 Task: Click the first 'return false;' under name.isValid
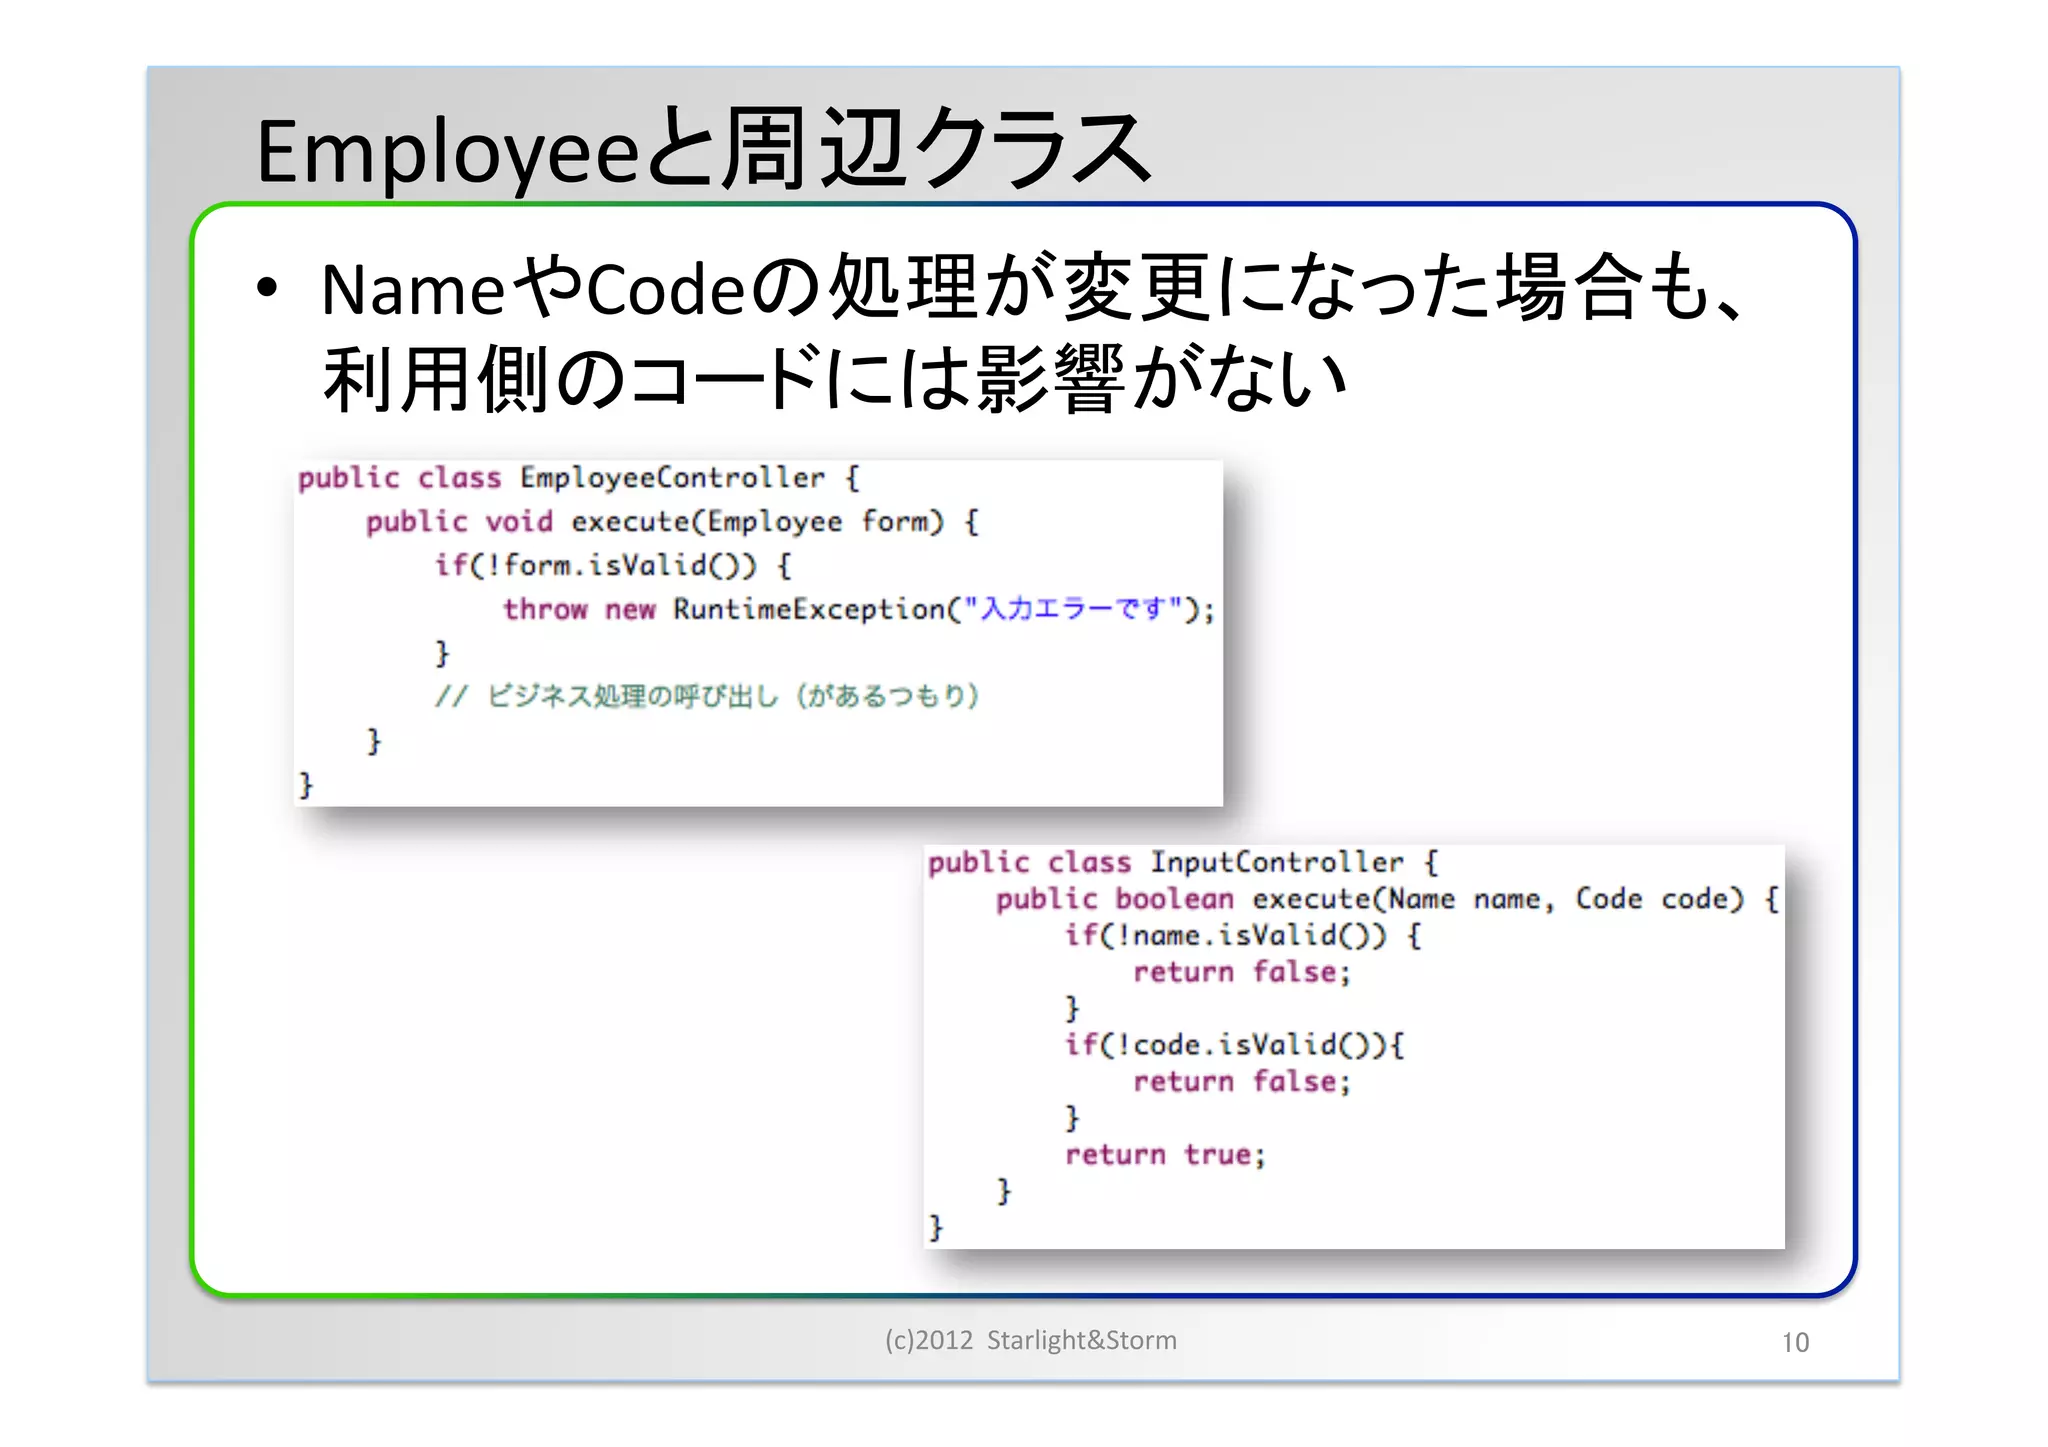click(1242, 972)
